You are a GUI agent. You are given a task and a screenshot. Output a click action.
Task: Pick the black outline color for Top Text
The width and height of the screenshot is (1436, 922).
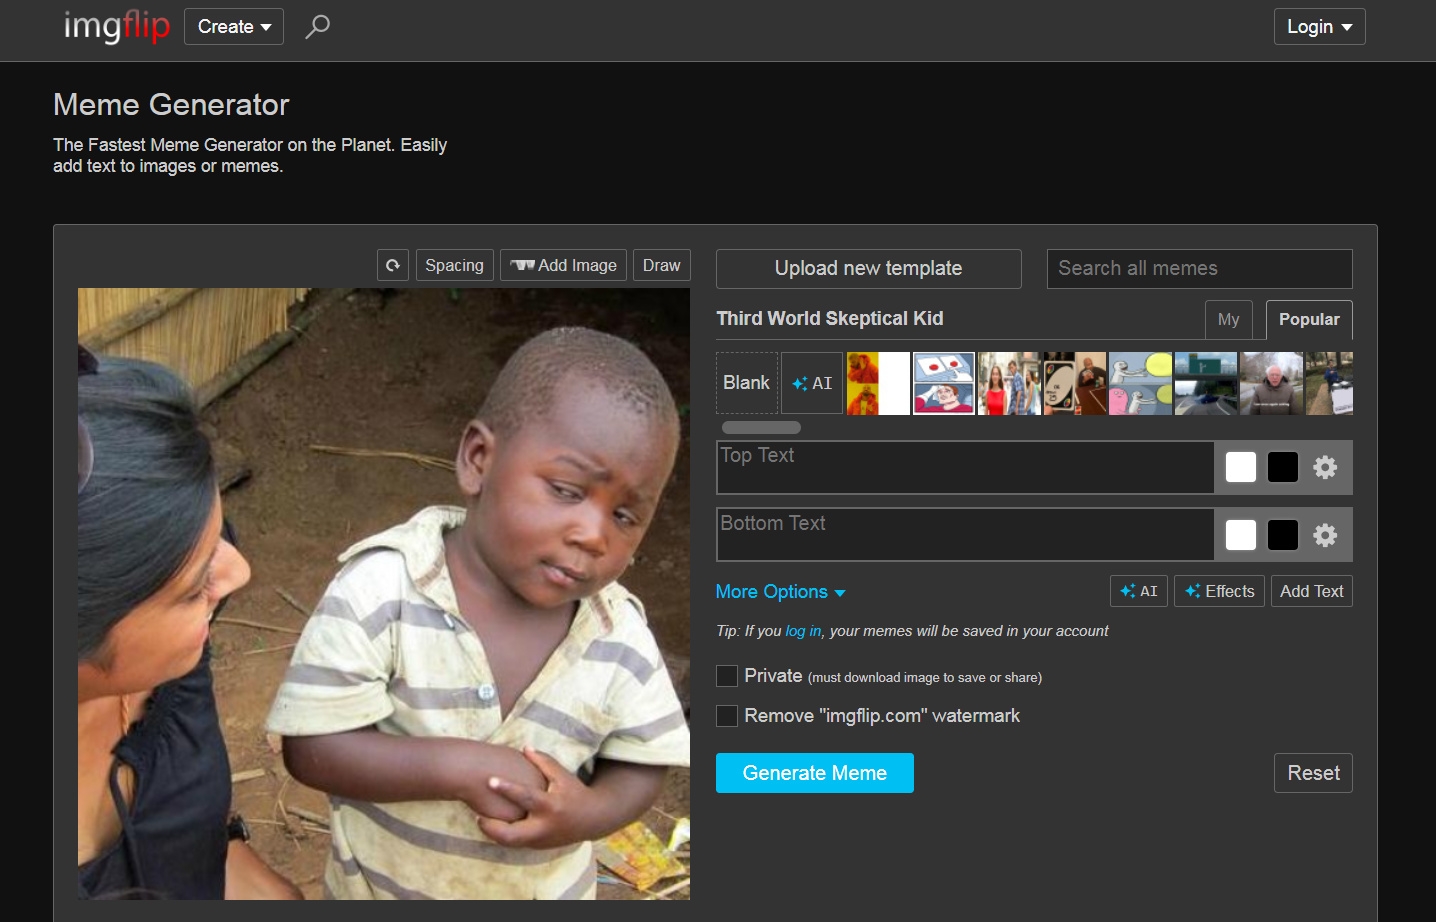[1283, 467]
